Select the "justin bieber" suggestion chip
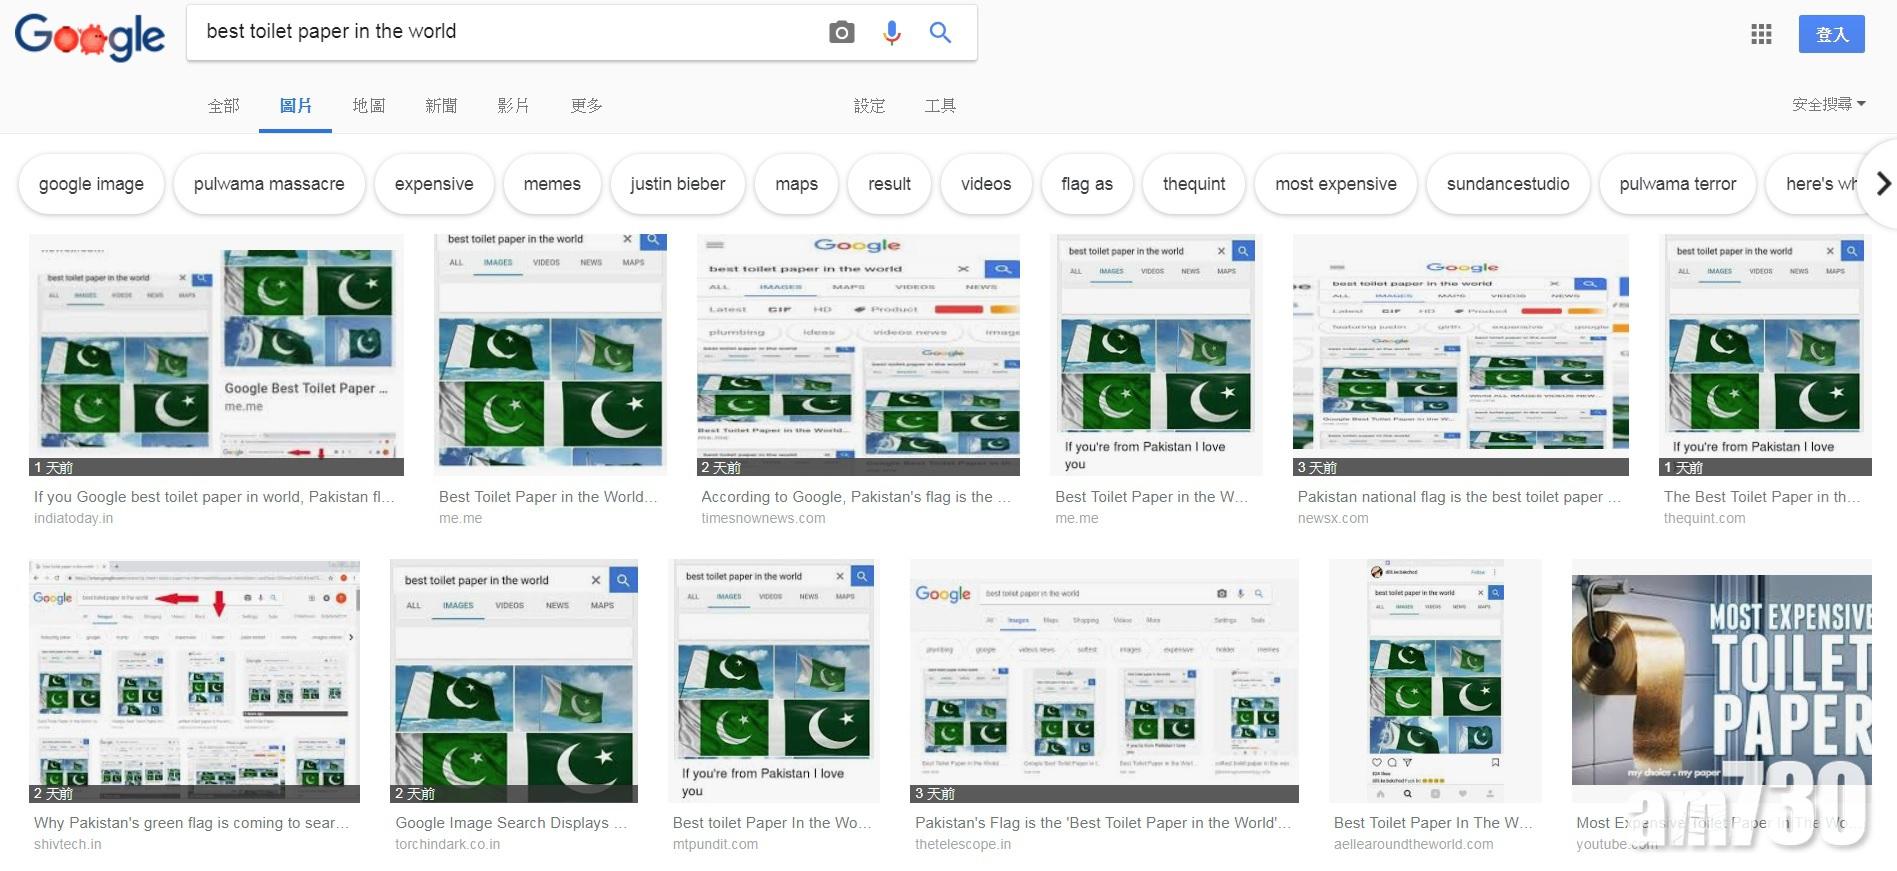This screenshot has height=871, width=1897. [x=677, y=184]
